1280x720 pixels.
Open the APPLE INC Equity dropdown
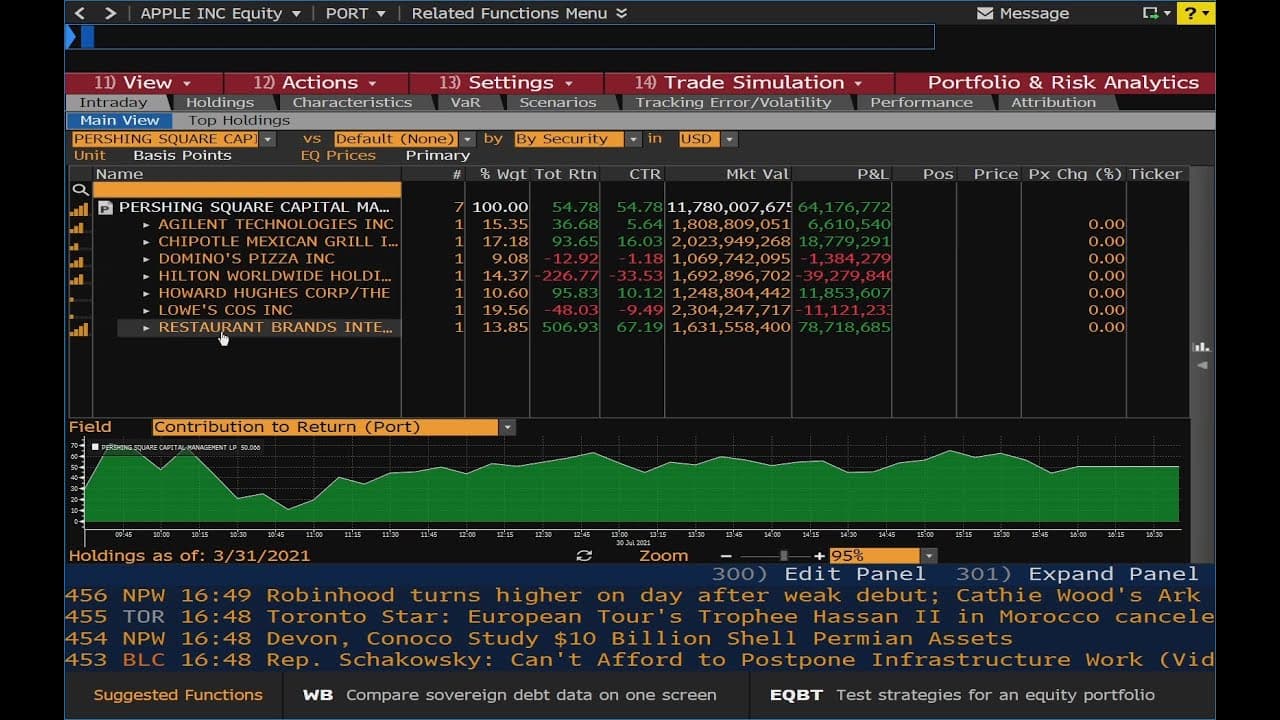click(x=221, y=13)
